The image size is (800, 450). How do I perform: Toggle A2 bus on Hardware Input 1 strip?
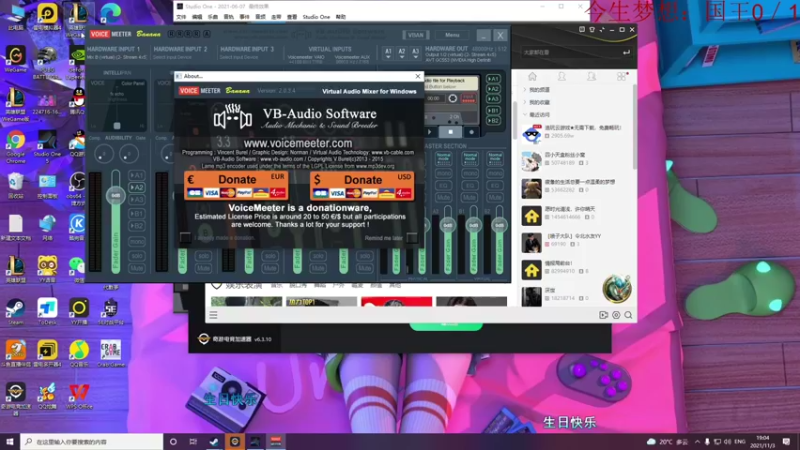coord(137,187)
